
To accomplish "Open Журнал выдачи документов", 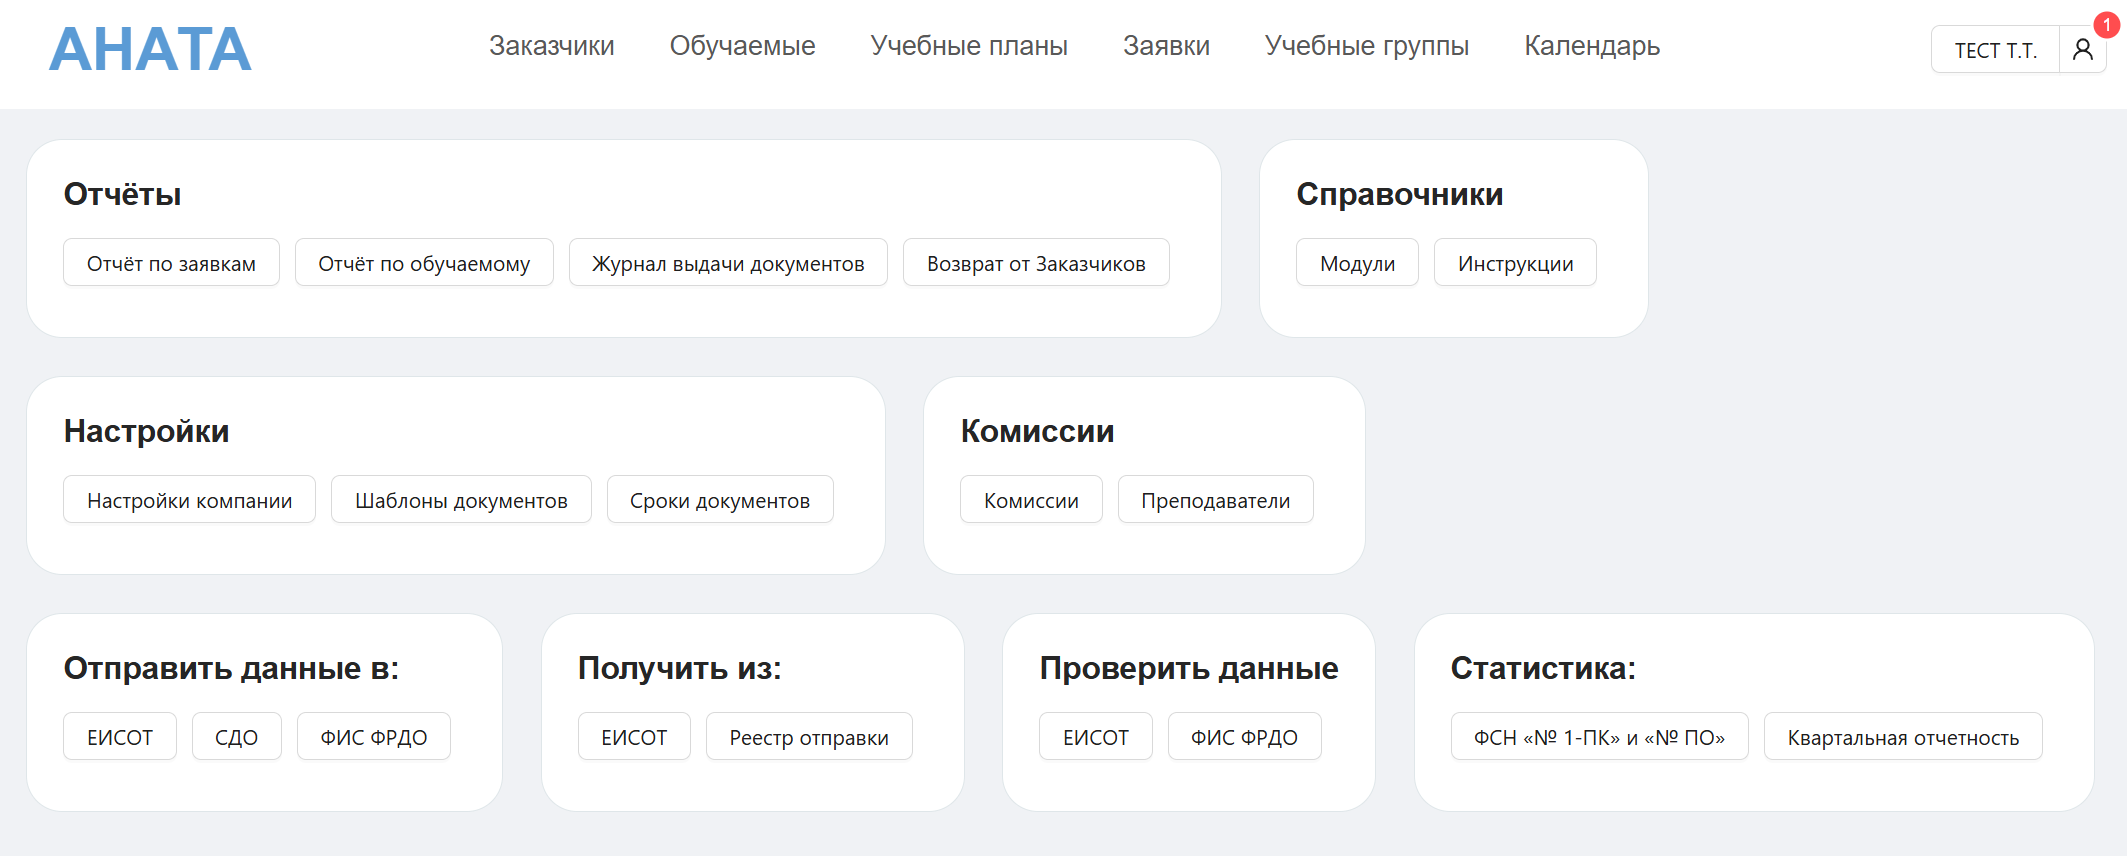I will tap(728, 263).
